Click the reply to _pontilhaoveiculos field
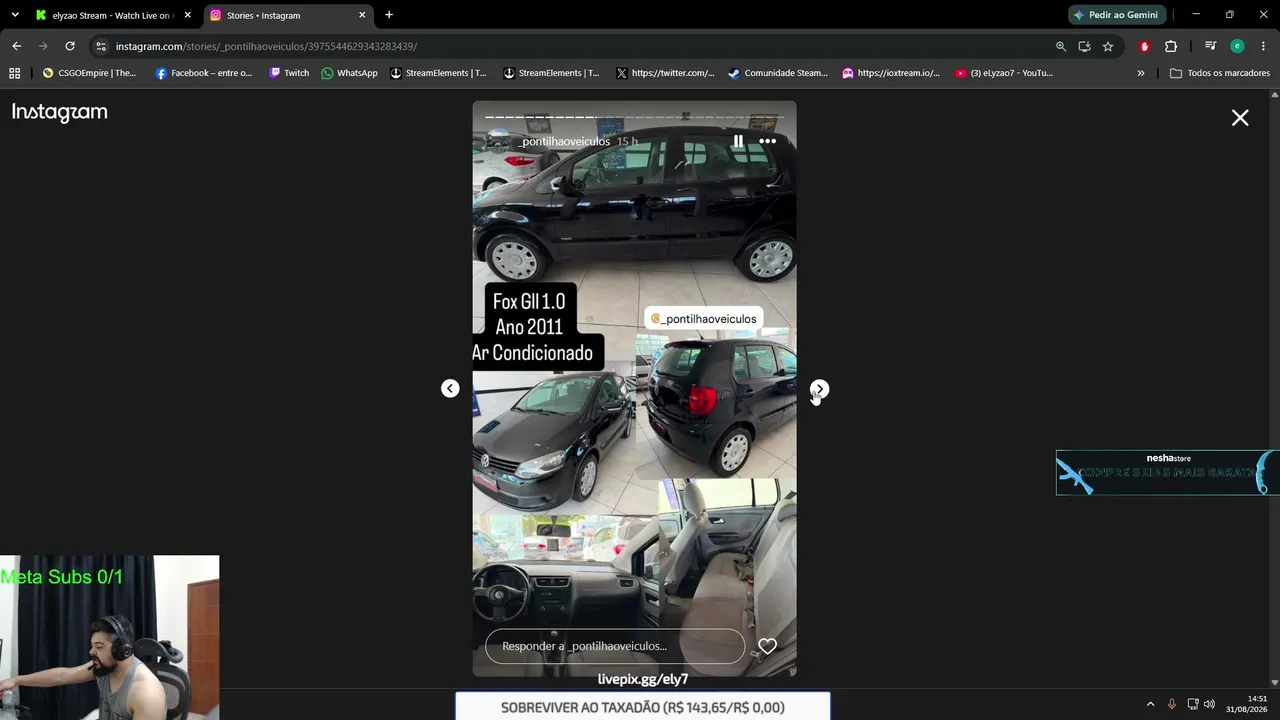 point(615,646)
